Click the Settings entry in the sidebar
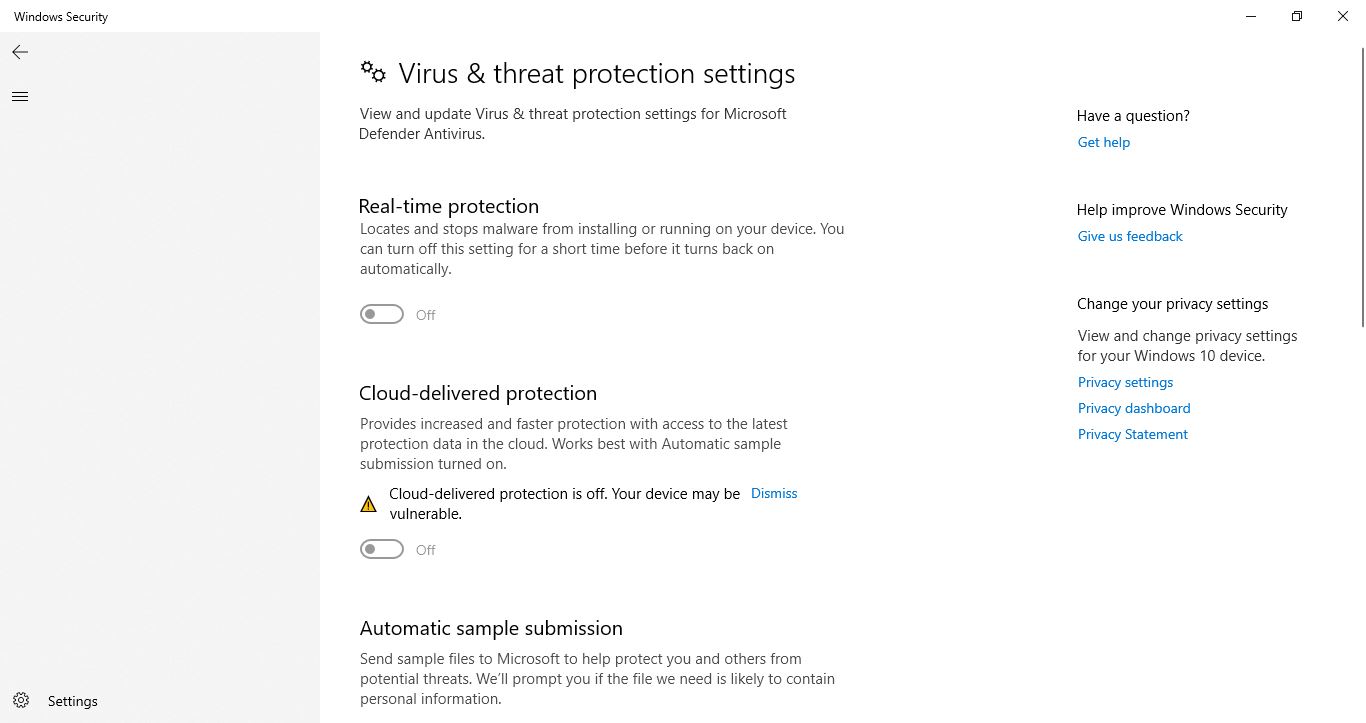 (72, 701)
